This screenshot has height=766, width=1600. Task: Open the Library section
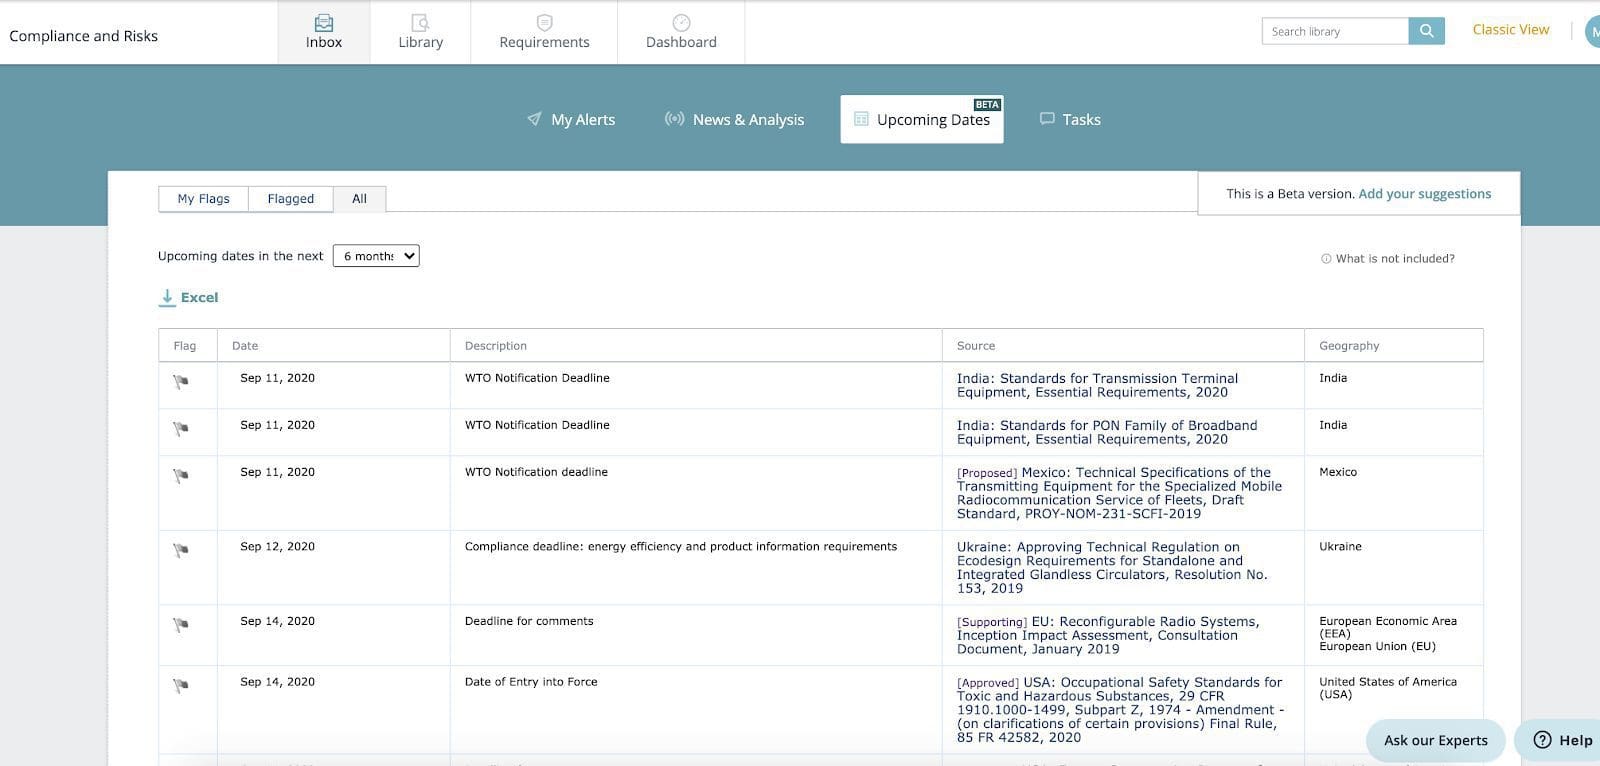pyautogui.click(x=420, y=32)
